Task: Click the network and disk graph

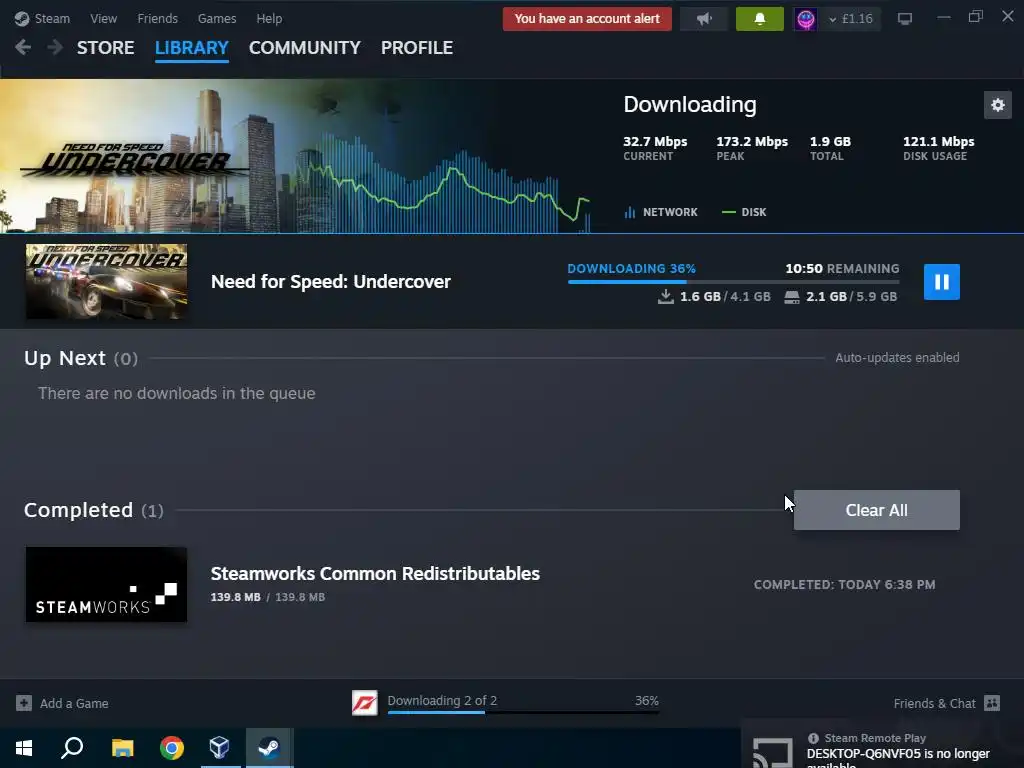Action: point(444,183)
